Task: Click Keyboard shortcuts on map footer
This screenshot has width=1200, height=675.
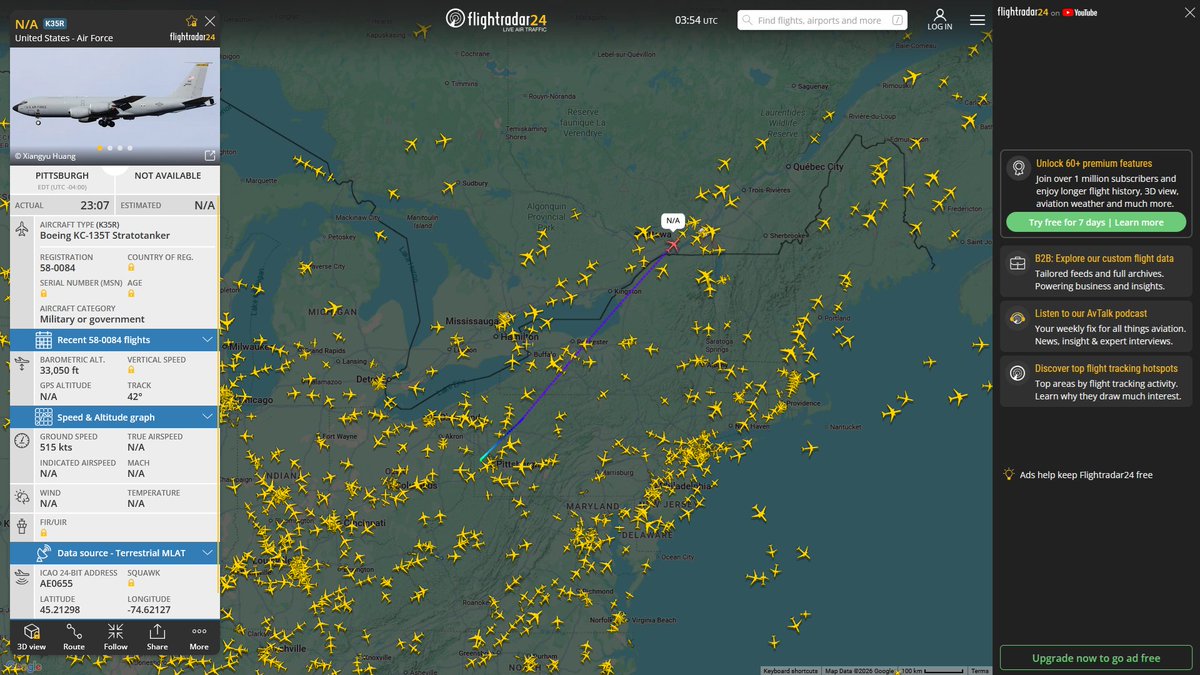Action: tap(791, 671)
